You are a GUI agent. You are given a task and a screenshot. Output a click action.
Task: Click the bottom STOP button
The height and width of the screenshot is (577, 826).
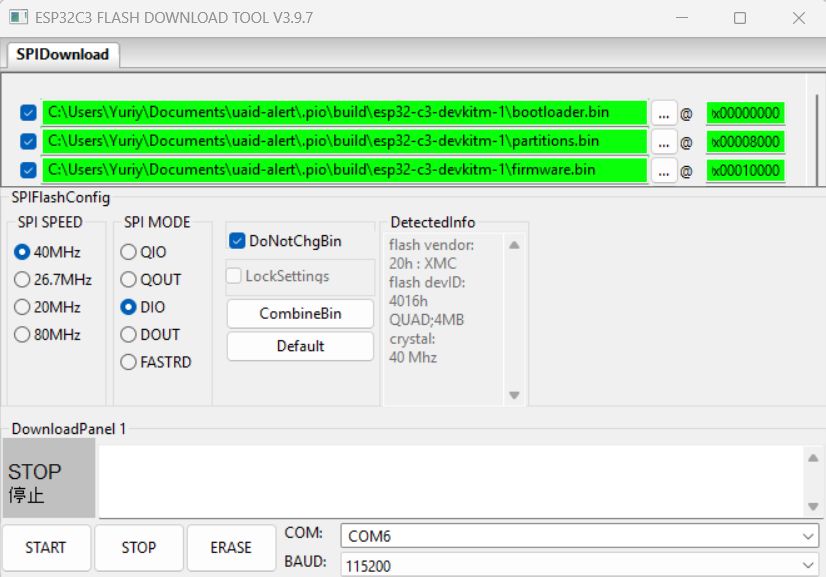pyautogui.click(x=139, y=547)
